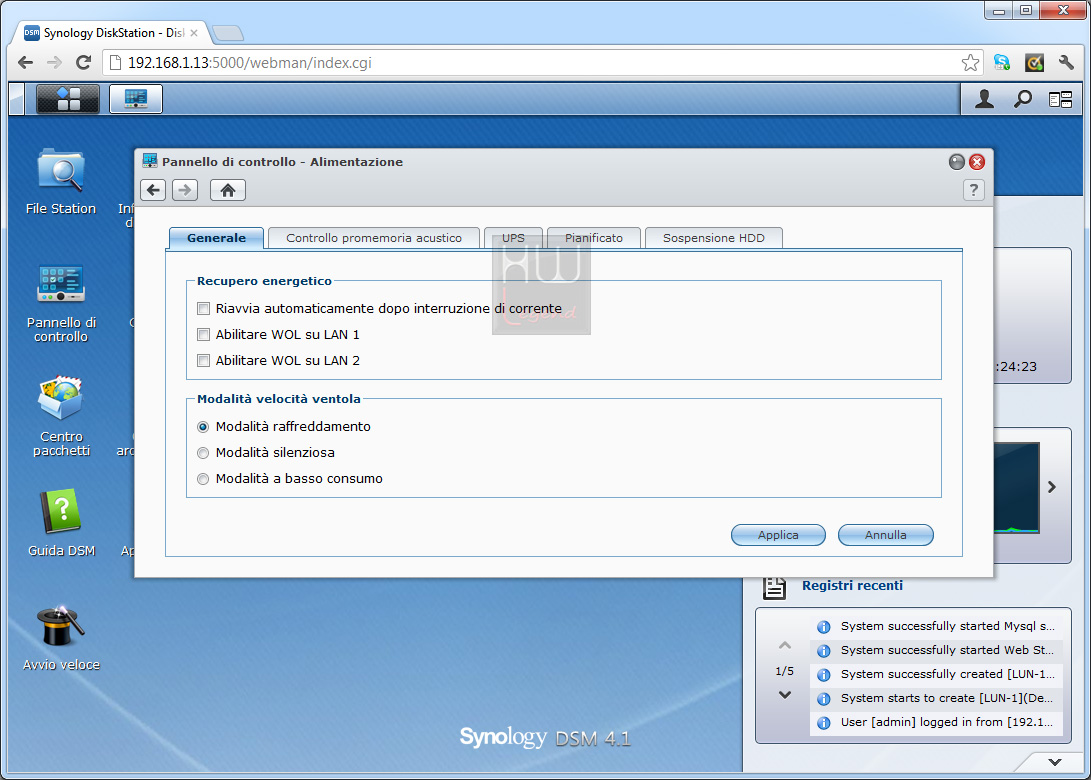Screen dimensions: 1091x780
Task: Go back in Control Panel window
Action: [153, 190]
